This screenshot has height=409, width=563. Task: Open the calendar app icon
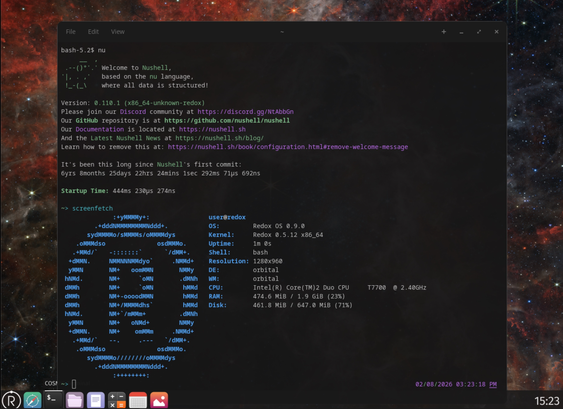pos(138,400)
